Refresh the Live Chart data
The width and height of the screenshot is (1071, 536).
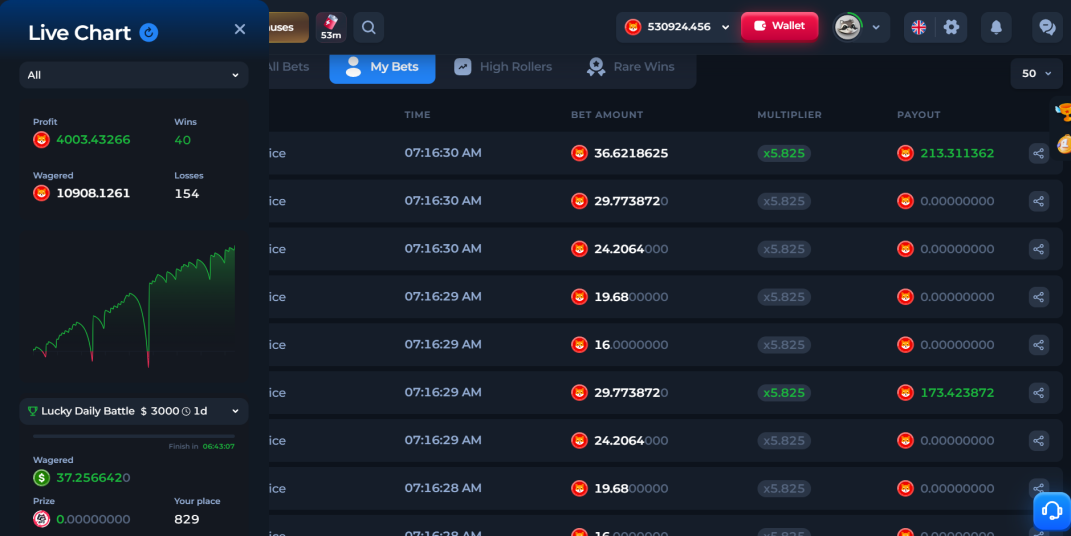pyautogui.click(x=149, y=32)
